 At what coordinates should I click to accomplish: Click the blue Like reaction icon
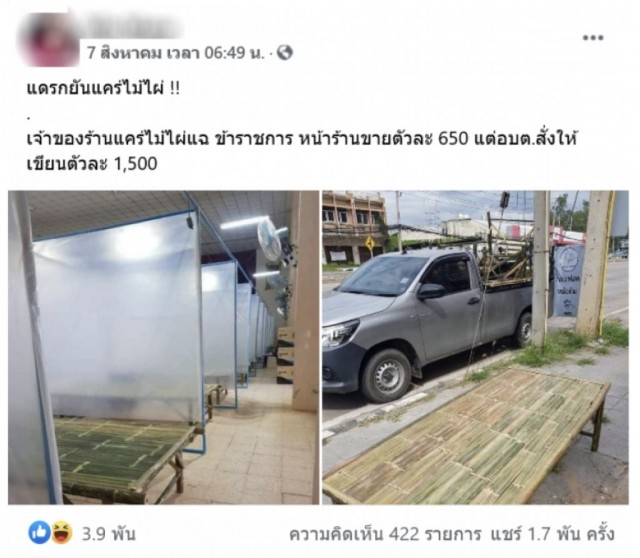39,533
